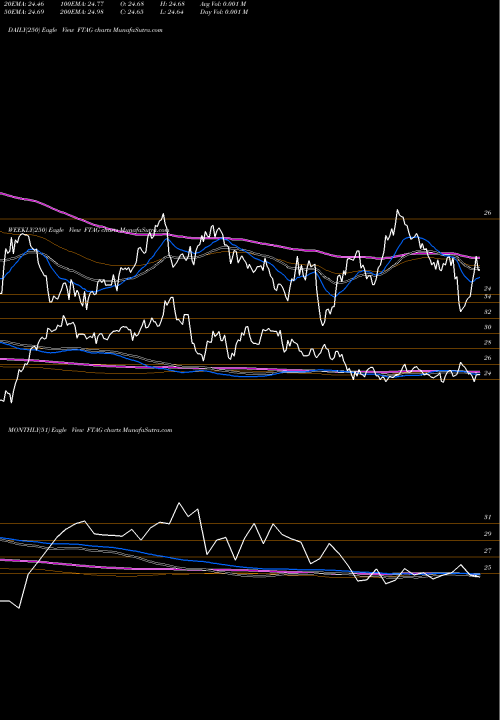The image size is (500, 720).
Task: Click the '31' monthly axis label
Action: 488,517
